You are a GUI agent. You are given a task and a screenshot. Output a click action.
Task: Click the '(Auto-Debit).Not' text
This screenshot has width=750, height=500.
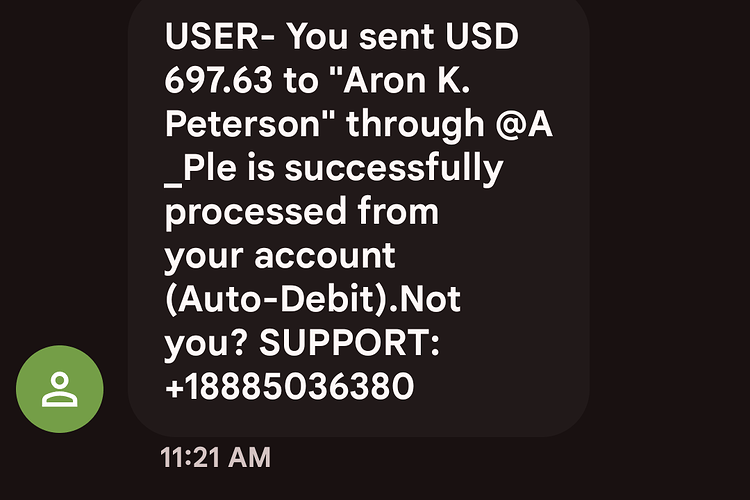313,299
